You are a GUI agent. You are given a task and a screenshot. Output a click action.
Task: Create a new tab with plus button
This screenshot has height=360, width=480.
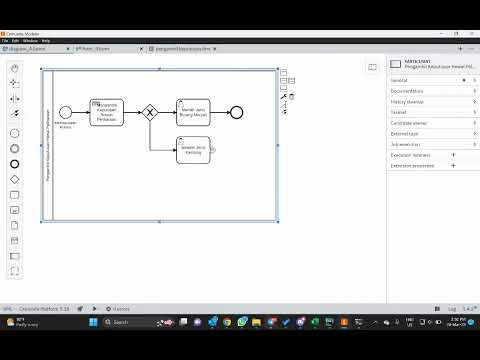[460, 49]
